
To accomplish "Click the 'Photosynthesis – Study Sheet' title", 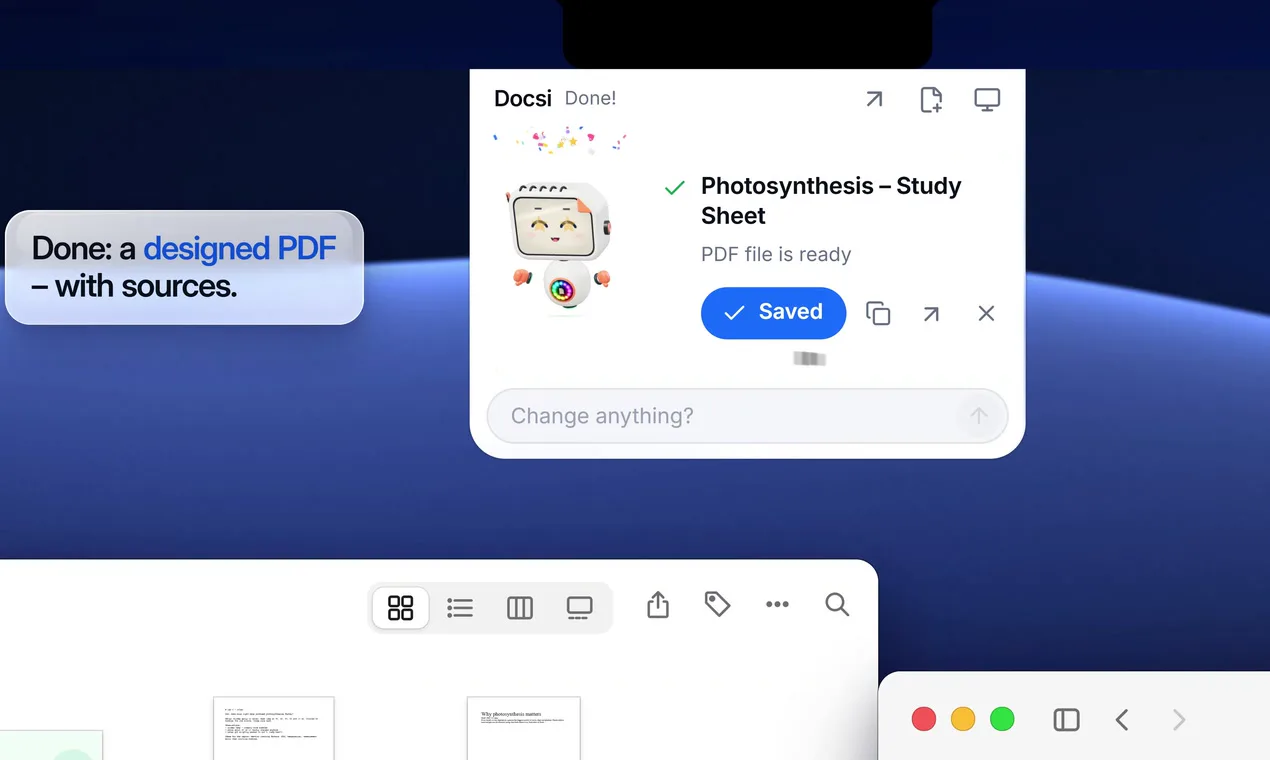I will point(831,201).
